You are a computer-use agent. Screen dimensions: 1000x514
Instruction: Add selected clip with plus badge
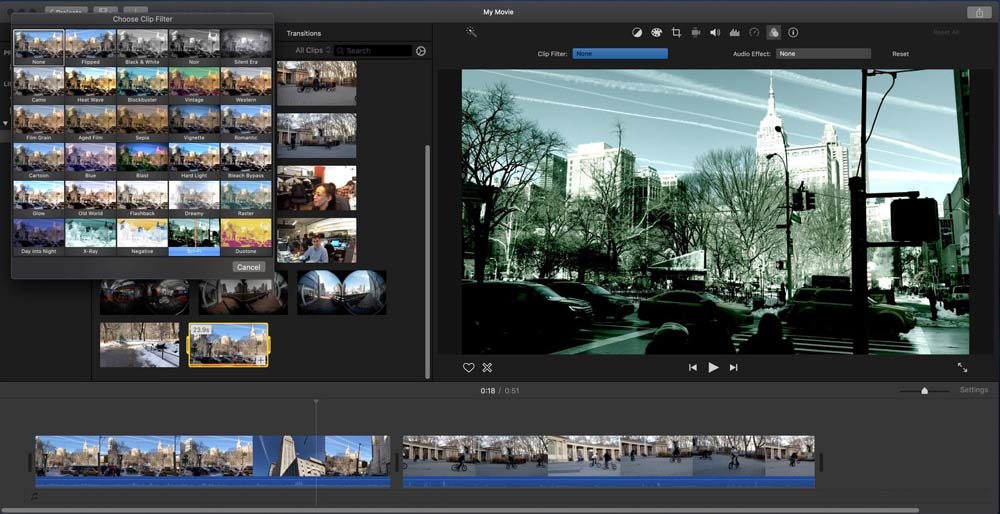click(x=260, y=360)
